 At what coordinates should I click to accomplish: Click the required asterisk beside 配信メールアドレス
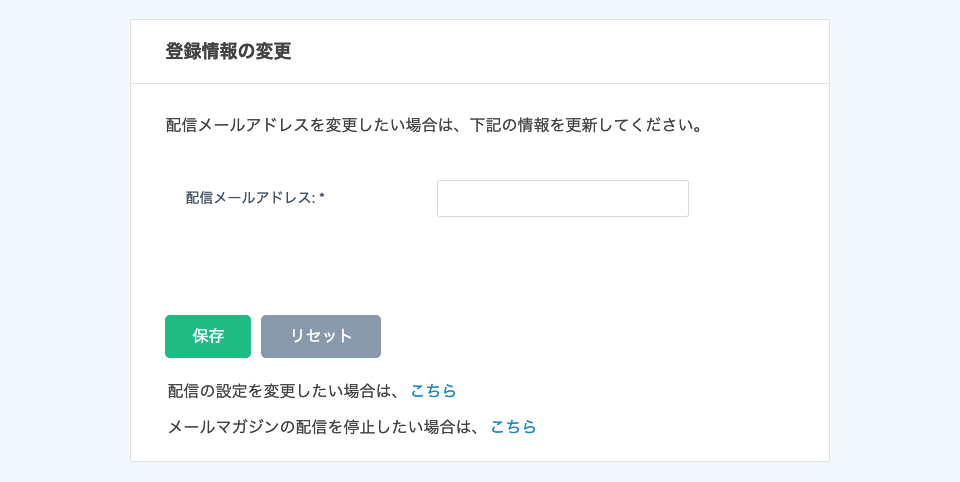coord(322,198)
